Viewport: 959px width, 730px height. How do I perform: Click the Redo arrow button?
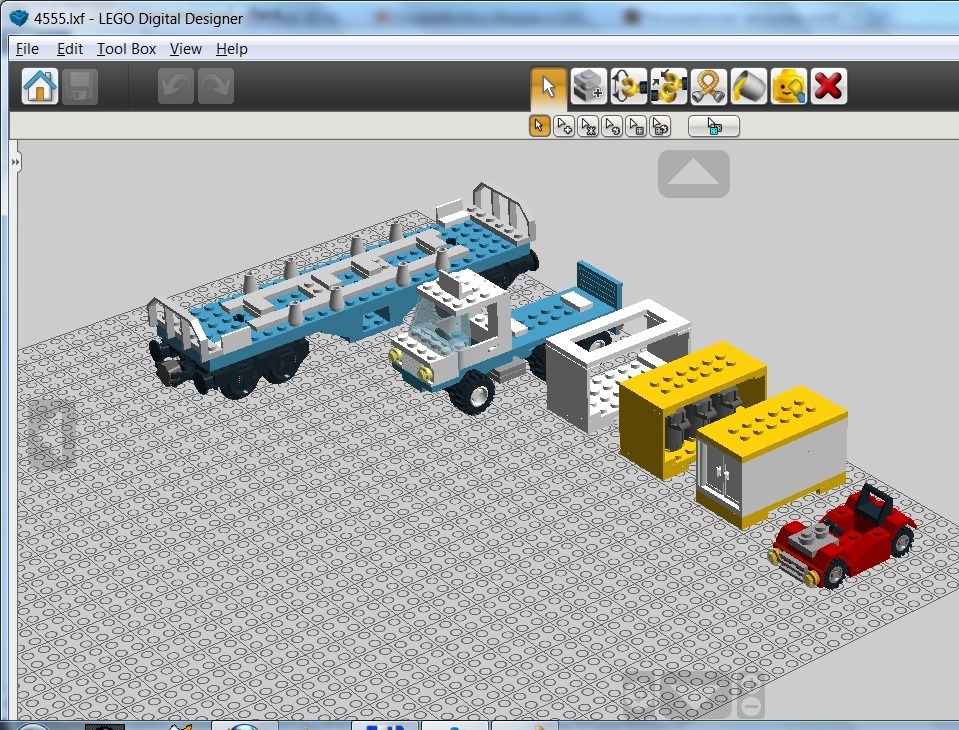point(215,86)
